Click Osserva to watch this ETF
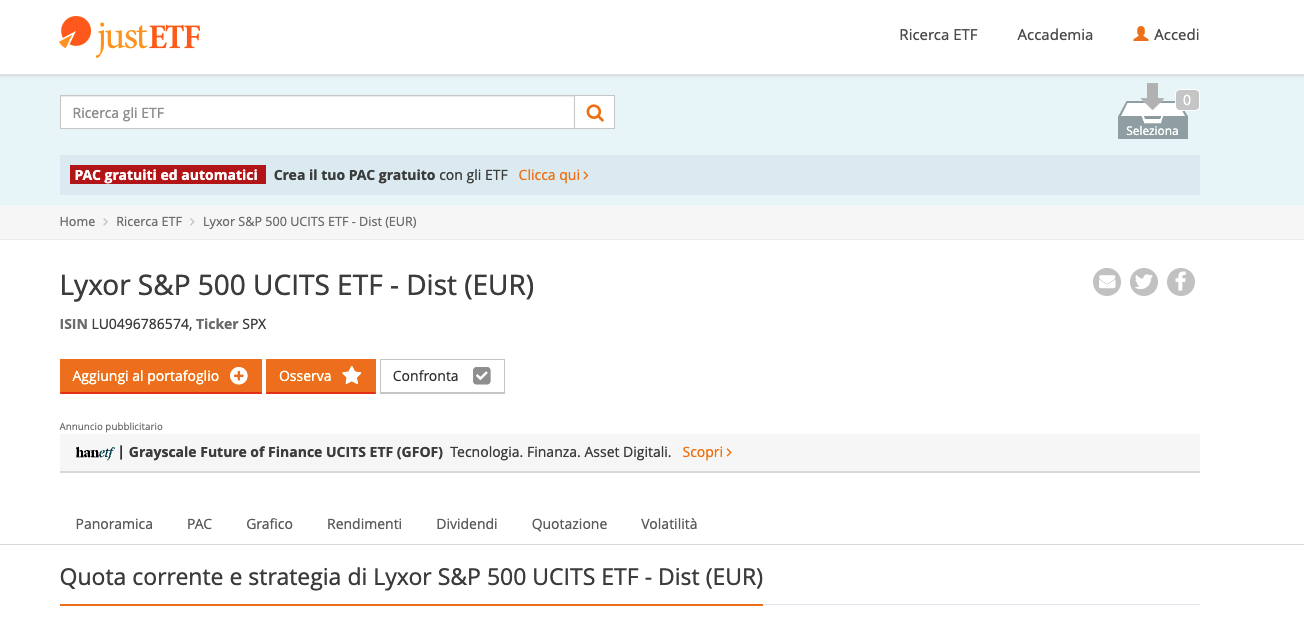The height and width of the screenshot is (624, 1304). coord(320,376)
